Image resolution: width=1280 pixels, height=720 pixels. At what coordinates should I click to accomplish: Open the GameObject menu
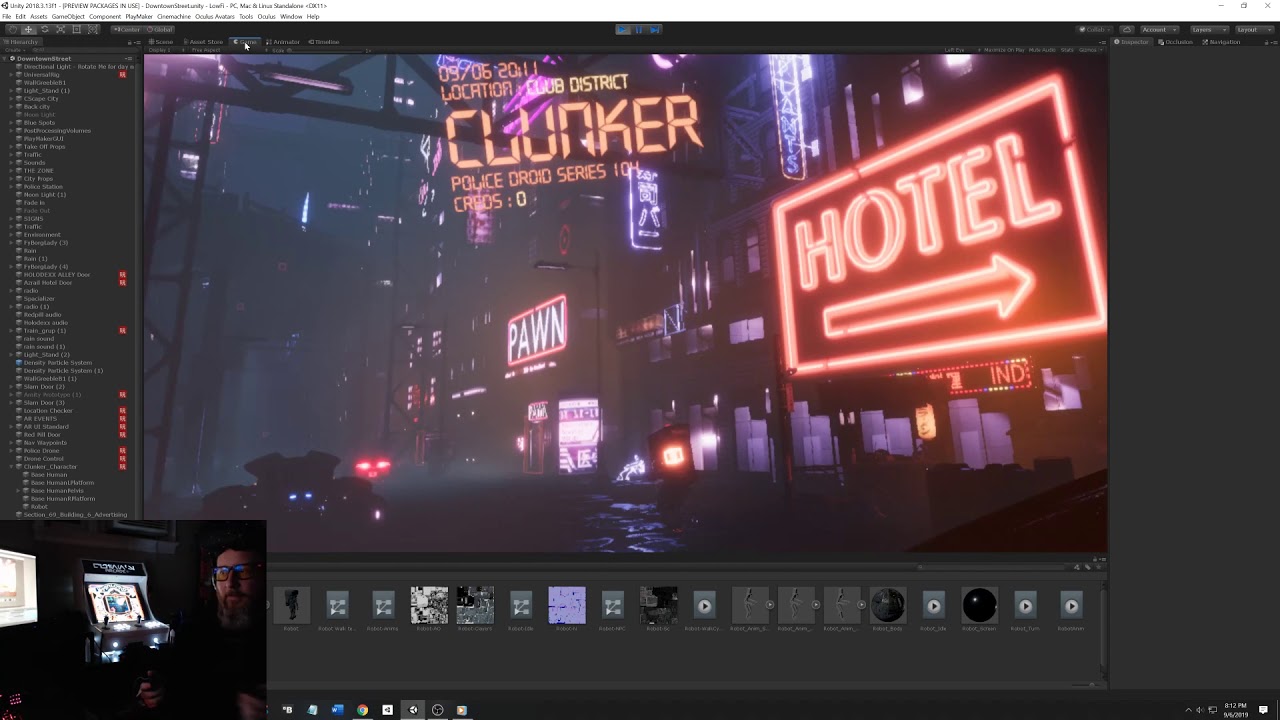click(68, 17)
